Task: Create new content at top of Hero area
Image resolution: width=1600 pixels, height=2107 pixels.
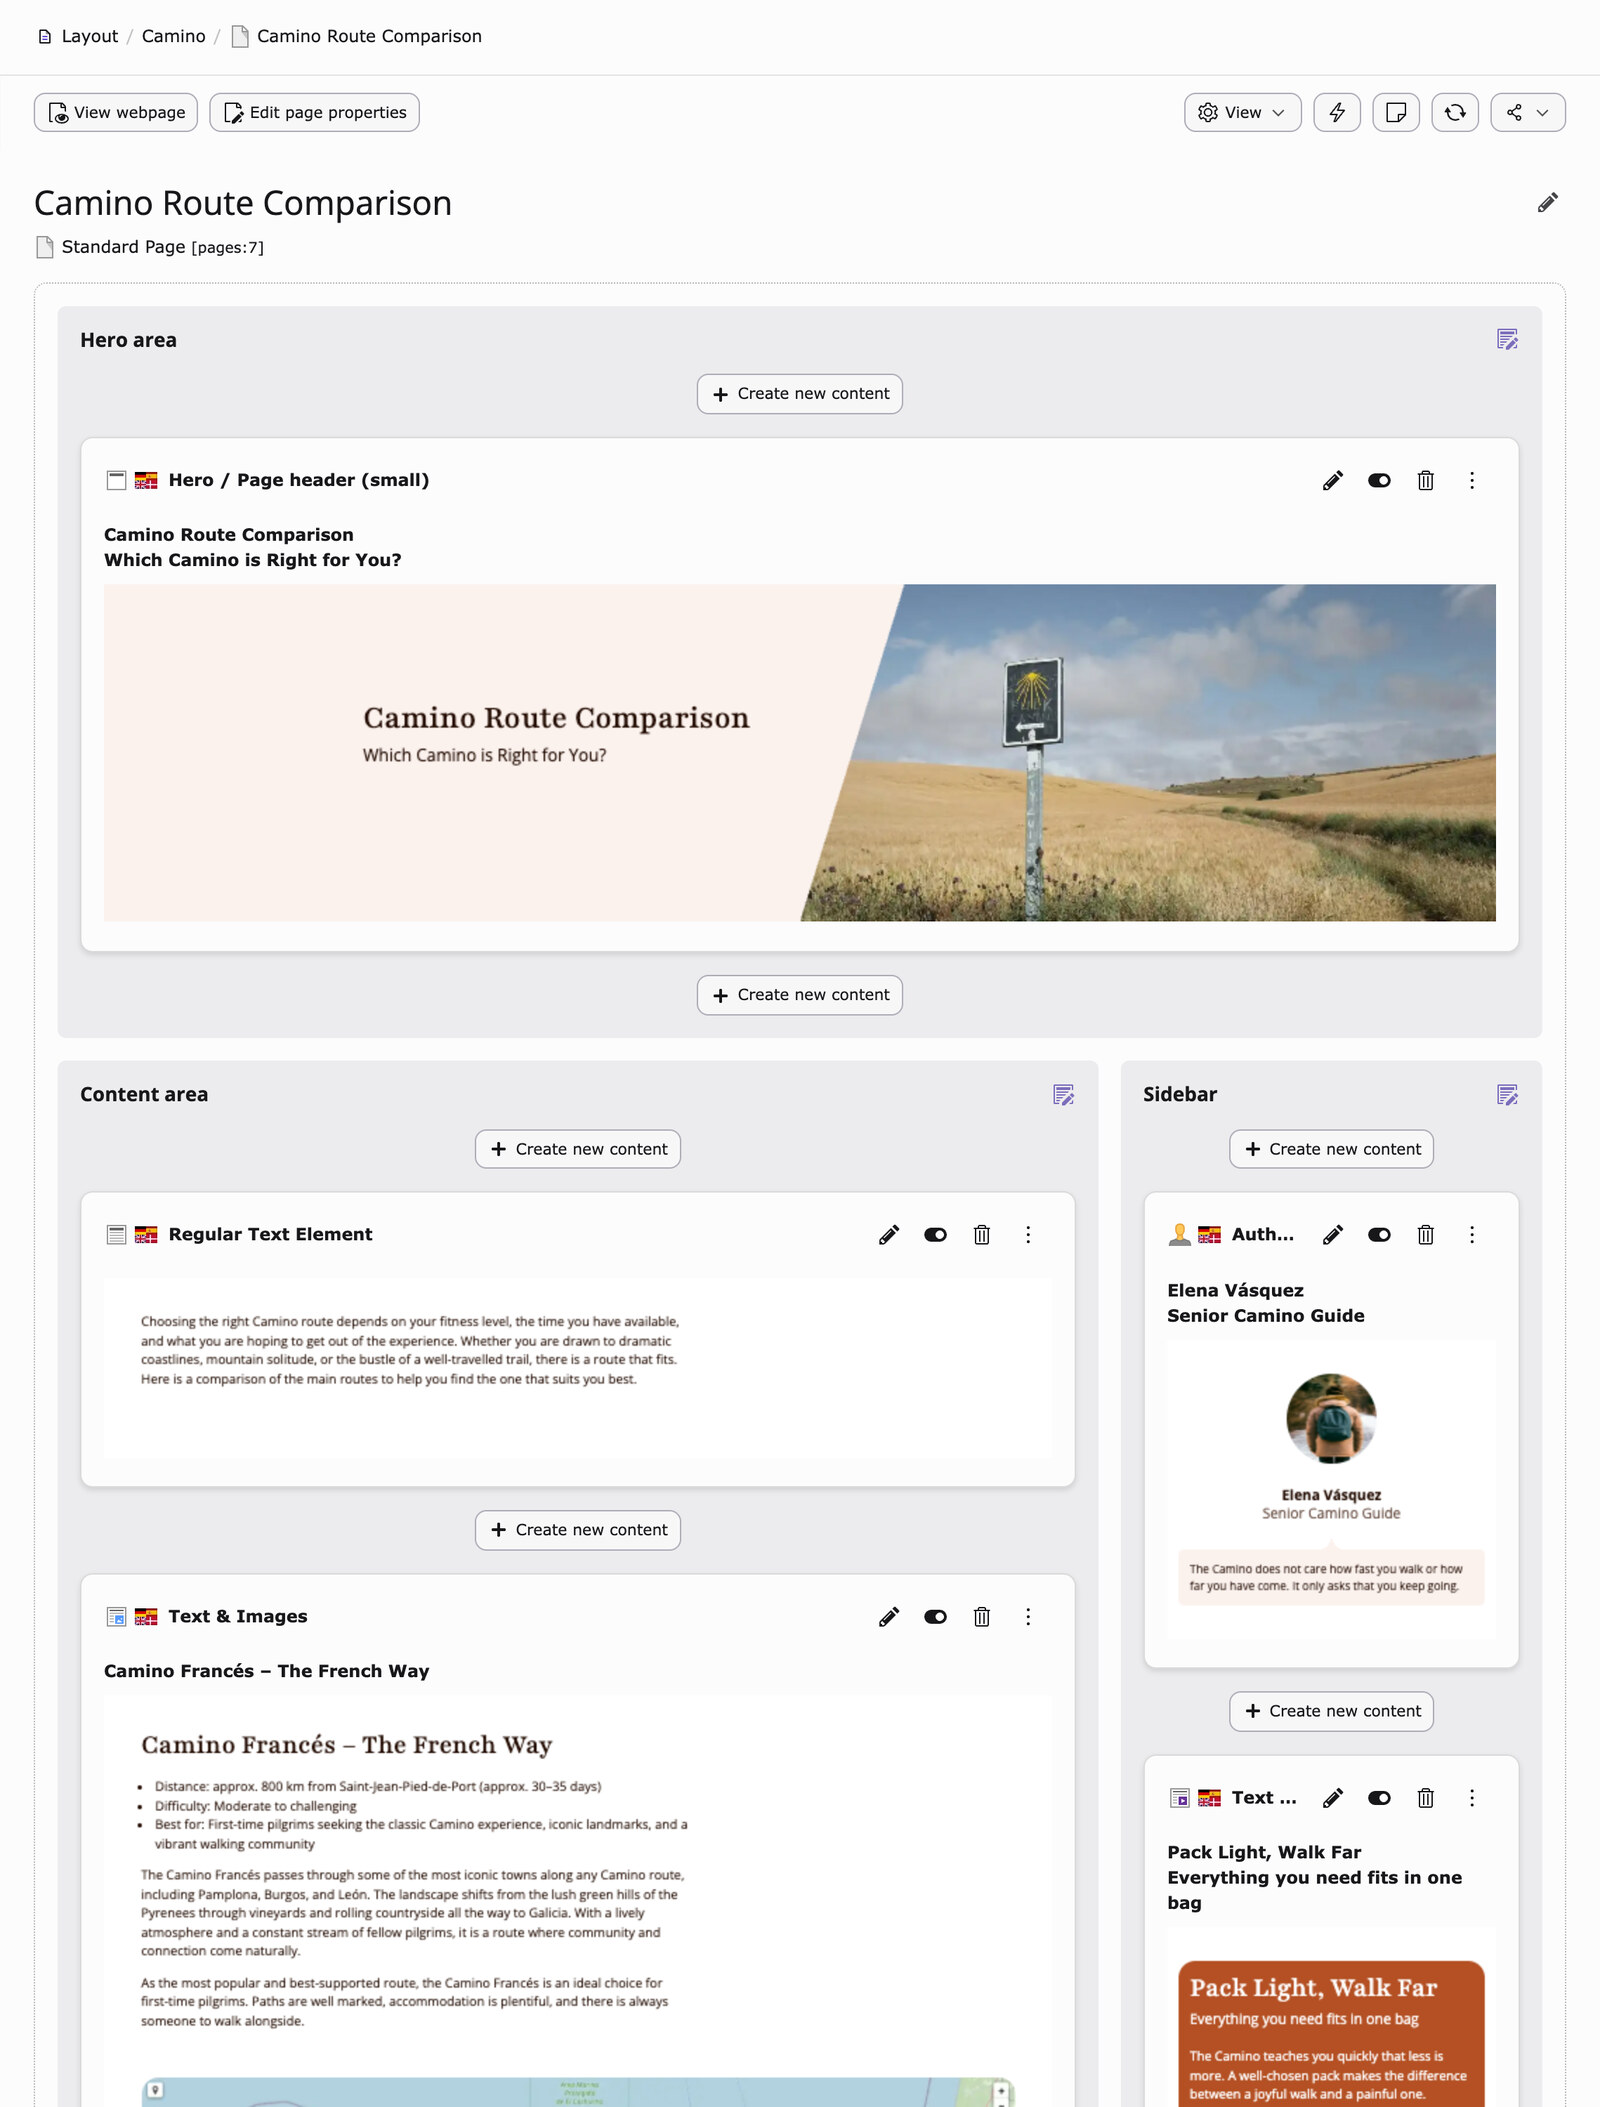Action: tap(800, 394)
